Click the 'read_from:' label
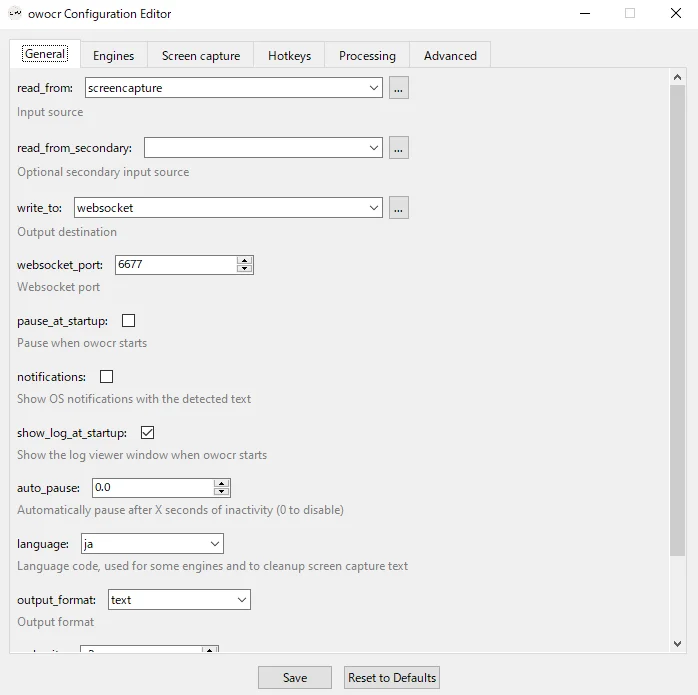Screen dimensions: 698x695 tap(45, 88)
